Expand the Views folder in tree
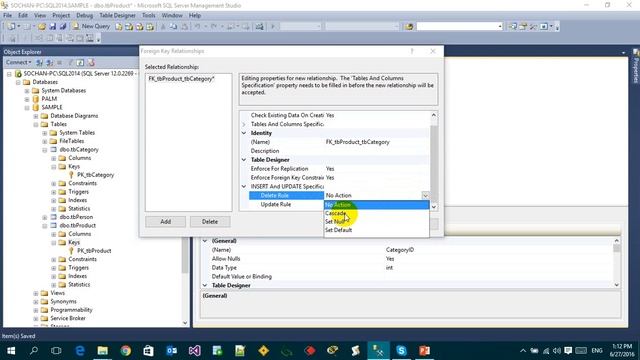640x360 pixels. [36, 293]
